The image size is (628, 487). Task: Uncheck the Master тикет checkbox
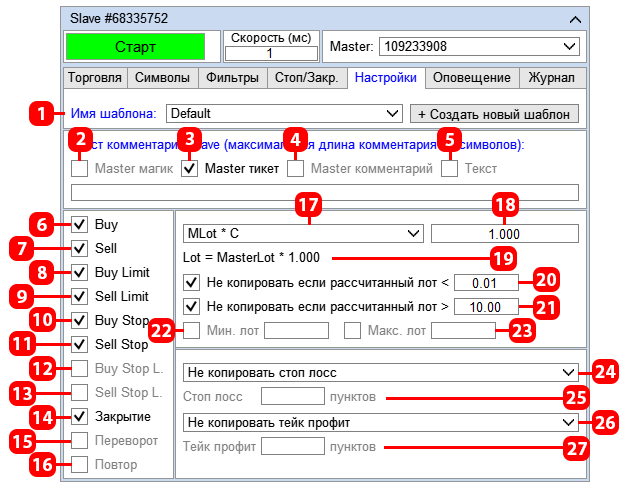point(189,169)
